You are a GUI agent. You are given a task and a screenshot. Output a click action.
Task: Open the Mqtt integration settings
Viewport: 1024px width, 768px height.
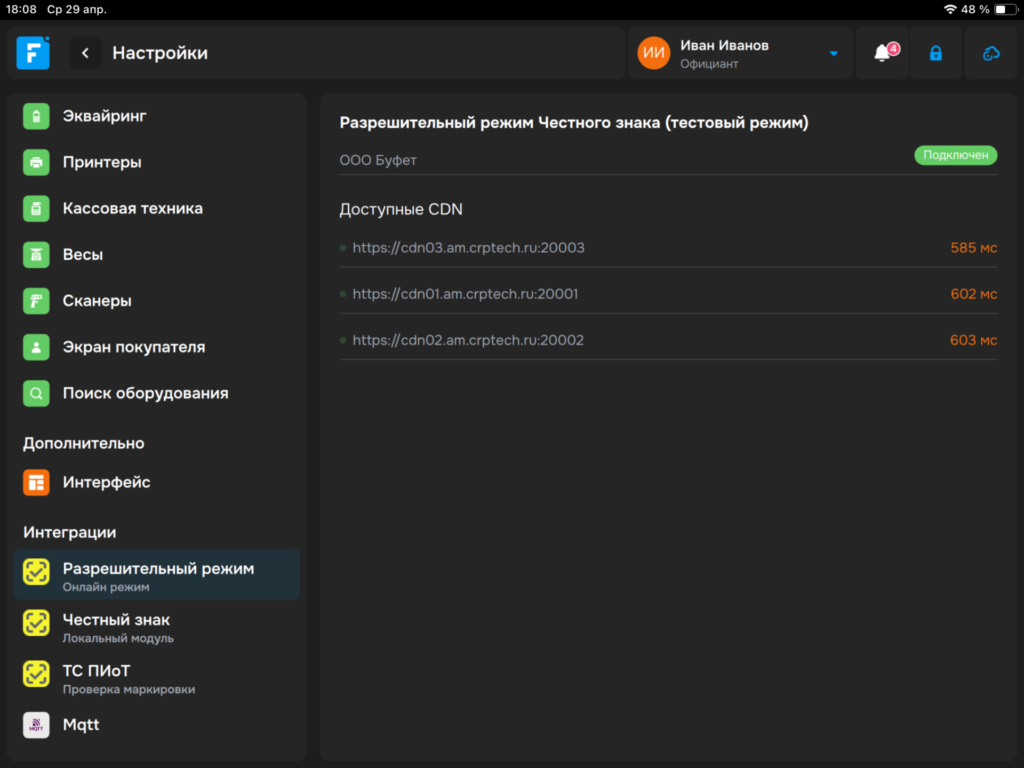[156, 725]
